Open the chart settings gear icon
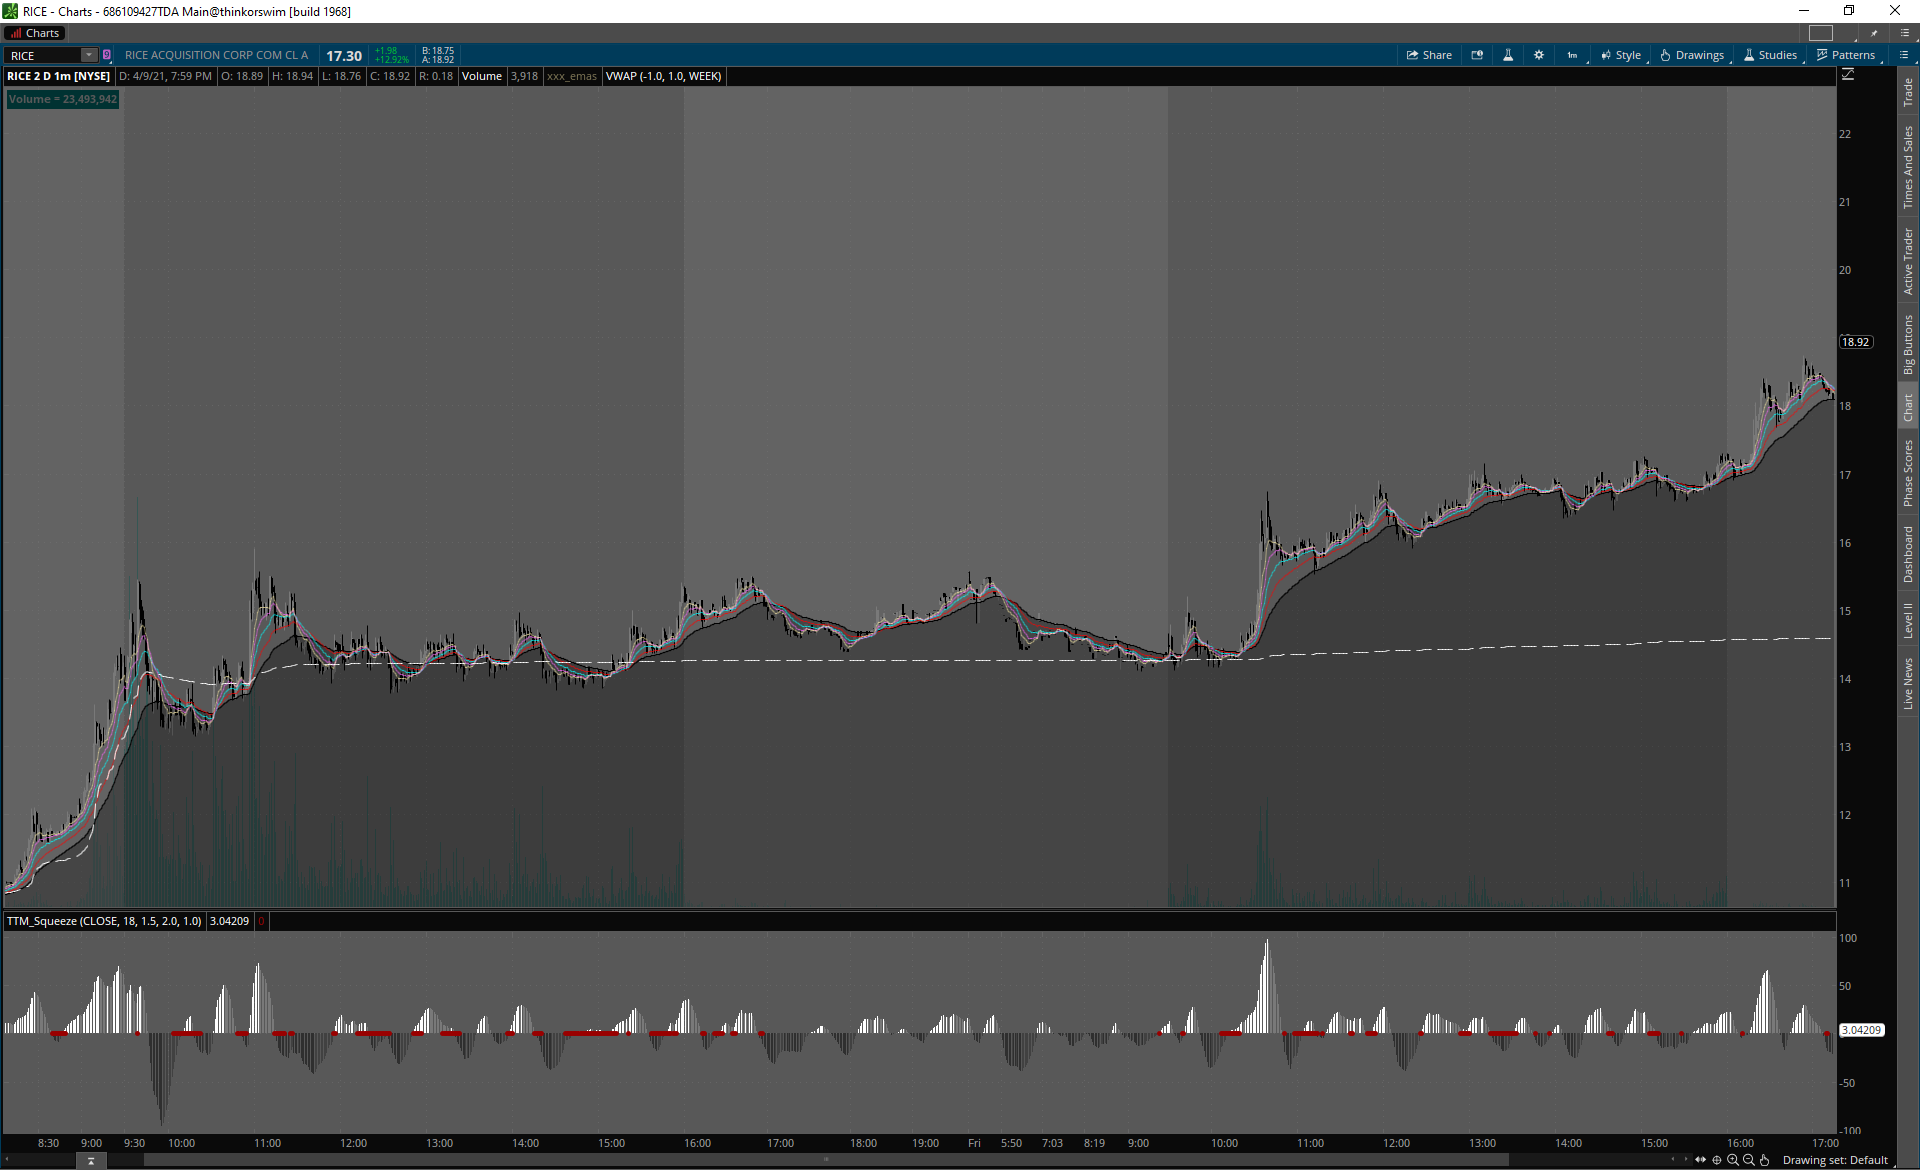 pyautogui.click(x=1539, y=55)
